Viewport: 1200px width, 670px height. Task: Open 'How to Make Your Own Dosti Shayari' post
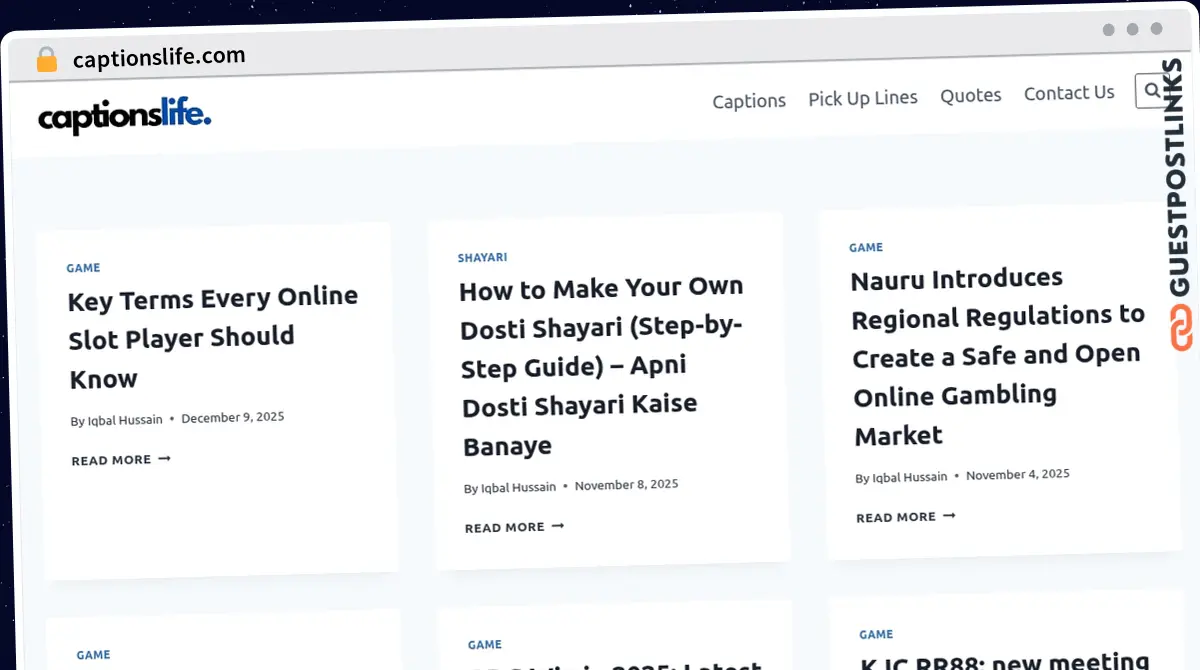coord(603,366)
